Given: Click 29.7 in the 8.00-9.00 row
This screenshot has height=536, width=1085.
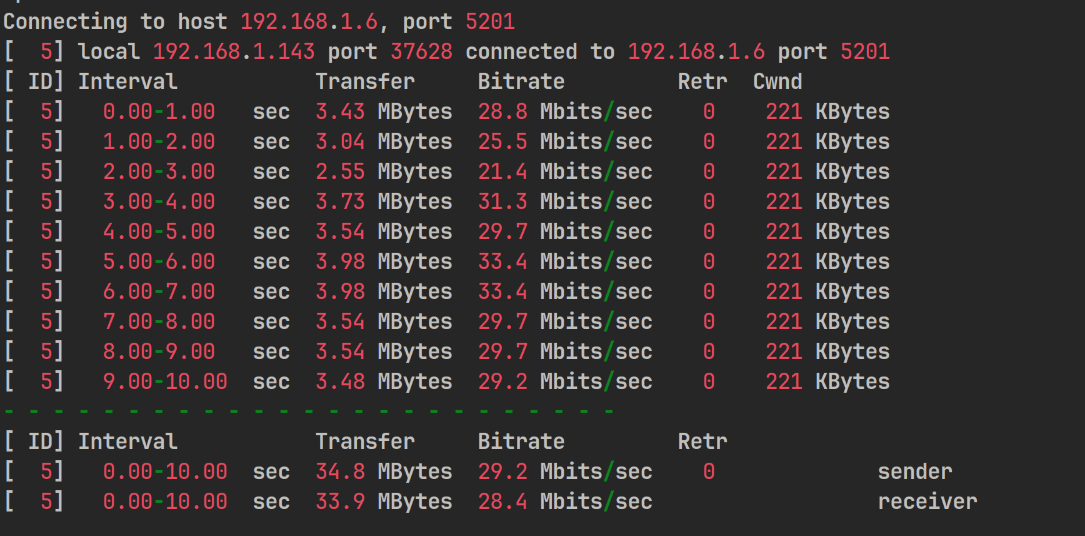Looking at the screenshot, I should tap(502, 351).
